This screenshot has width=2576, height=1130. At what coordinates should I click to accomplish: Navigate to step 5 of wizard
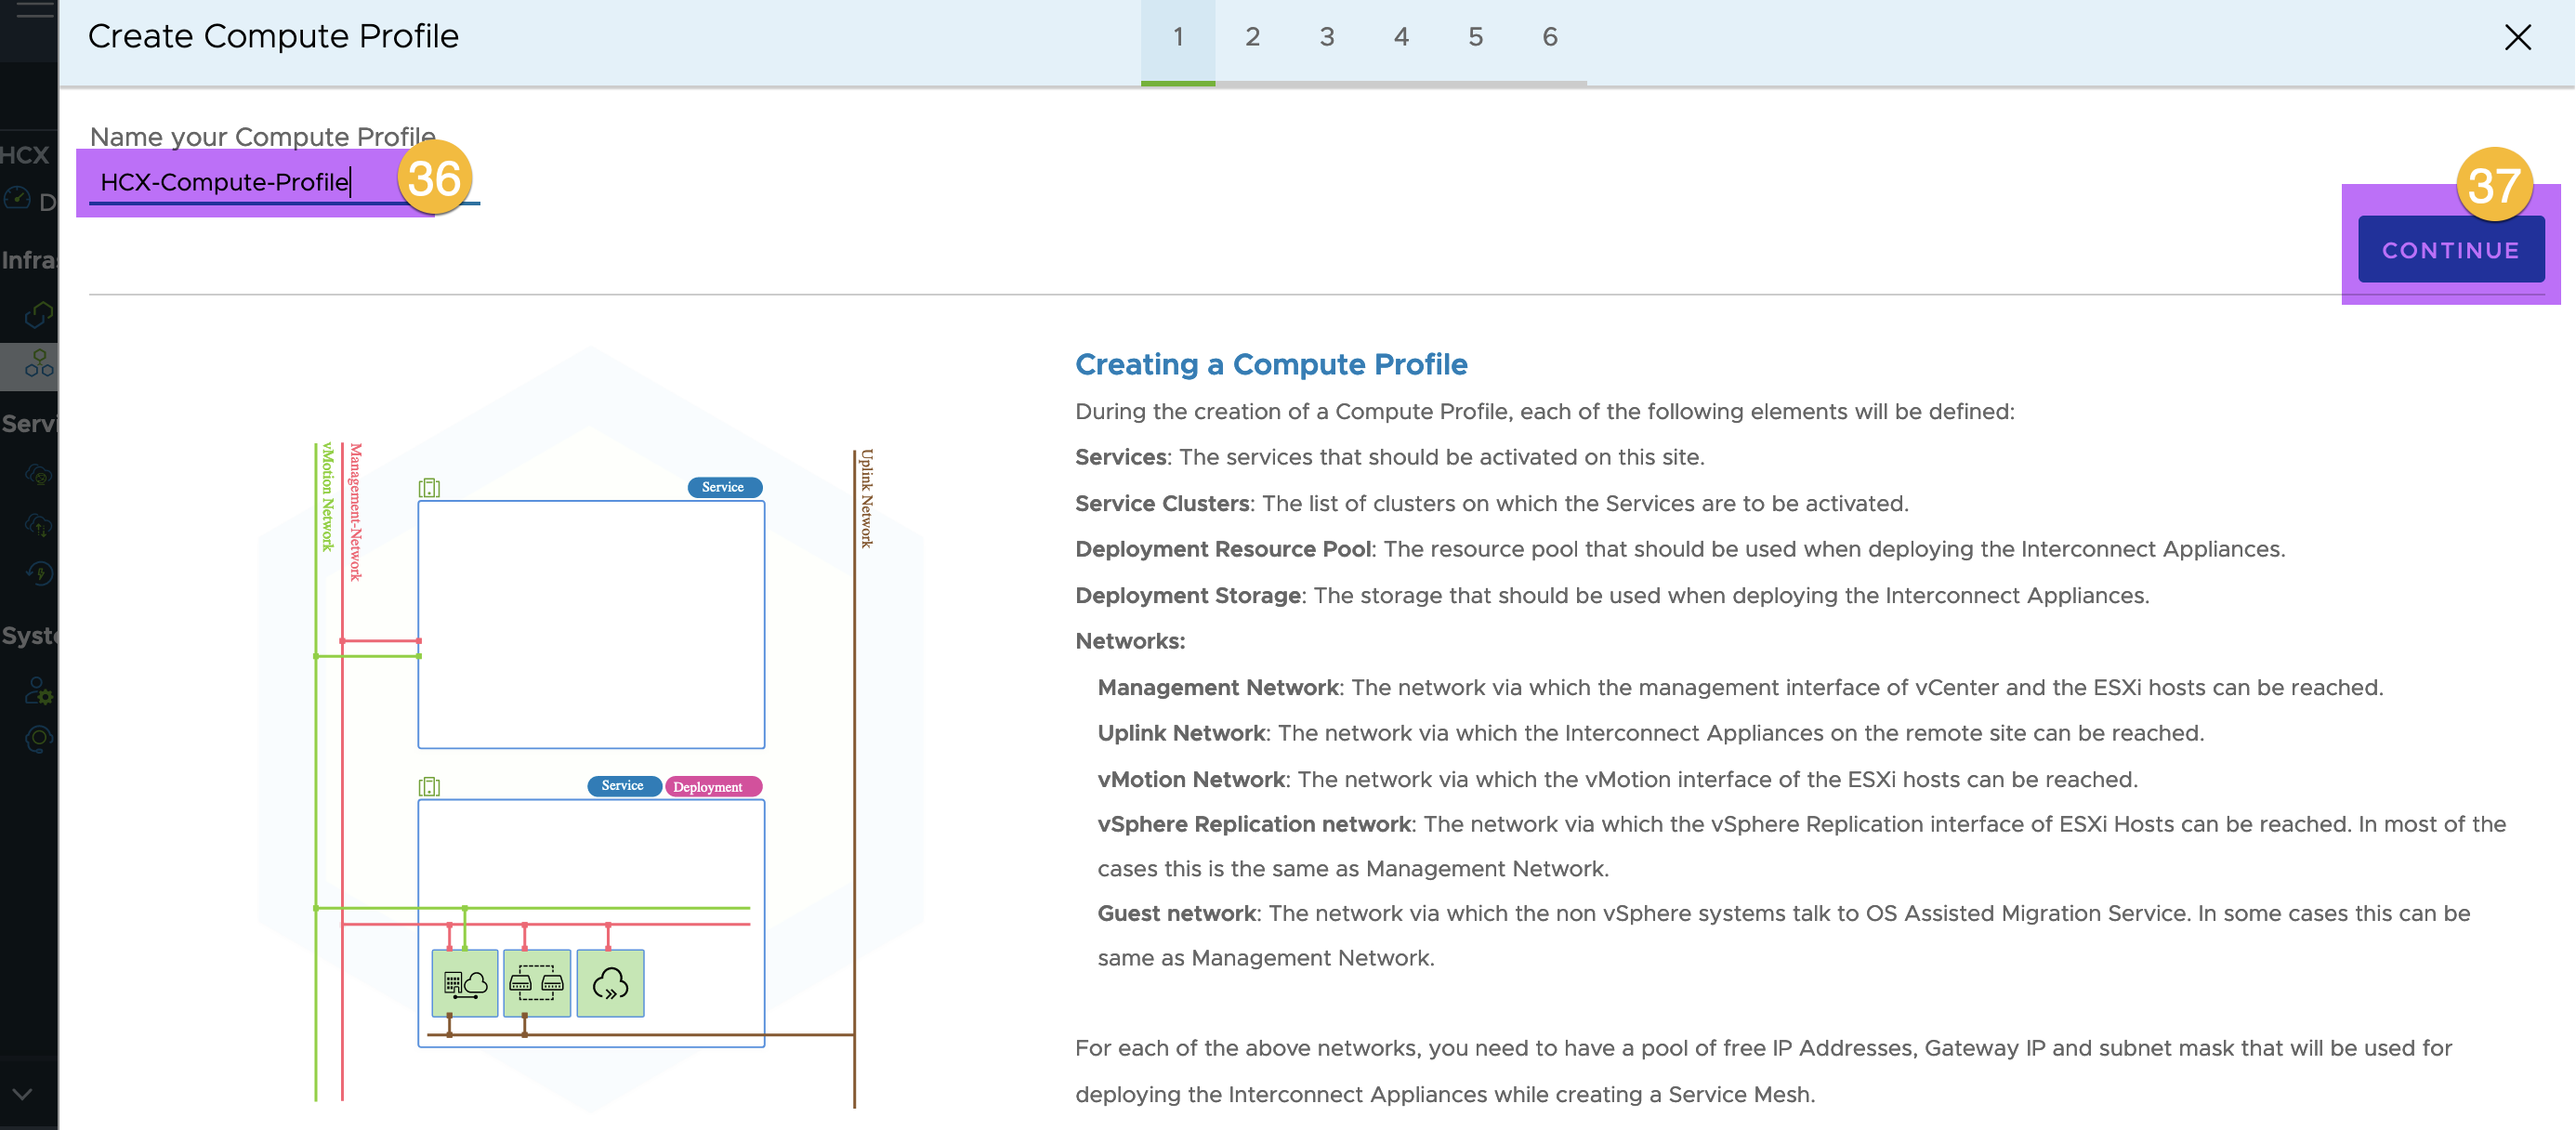1476,36
